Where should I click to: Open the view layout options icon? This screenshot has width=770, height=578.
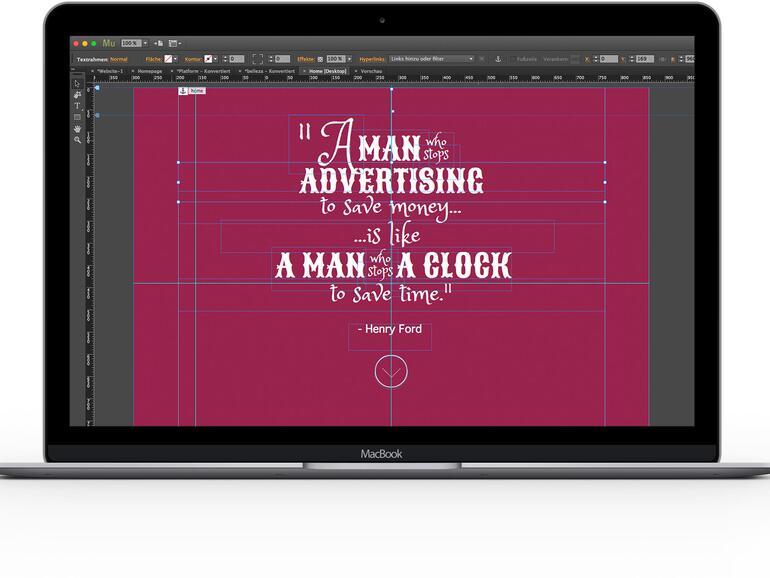click(x=174, y=43)
